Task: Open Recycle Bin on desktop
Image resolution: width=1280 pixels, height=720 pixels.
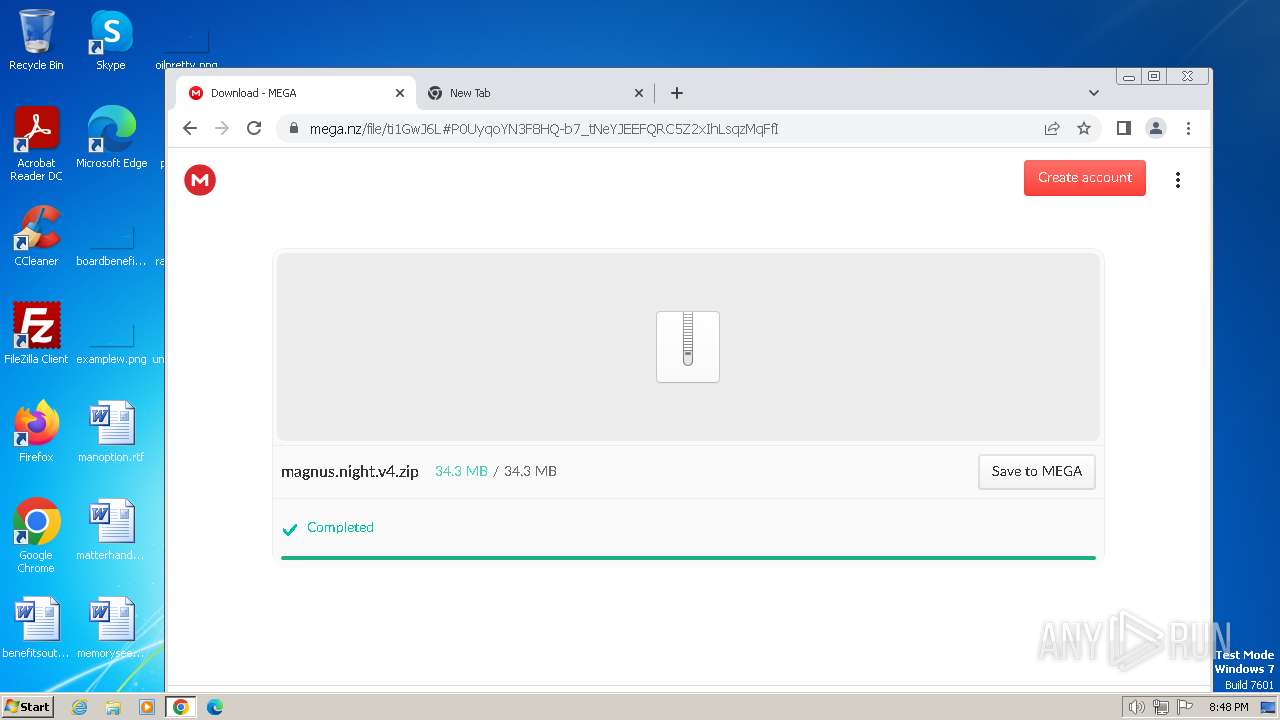Action: [36, 40]
